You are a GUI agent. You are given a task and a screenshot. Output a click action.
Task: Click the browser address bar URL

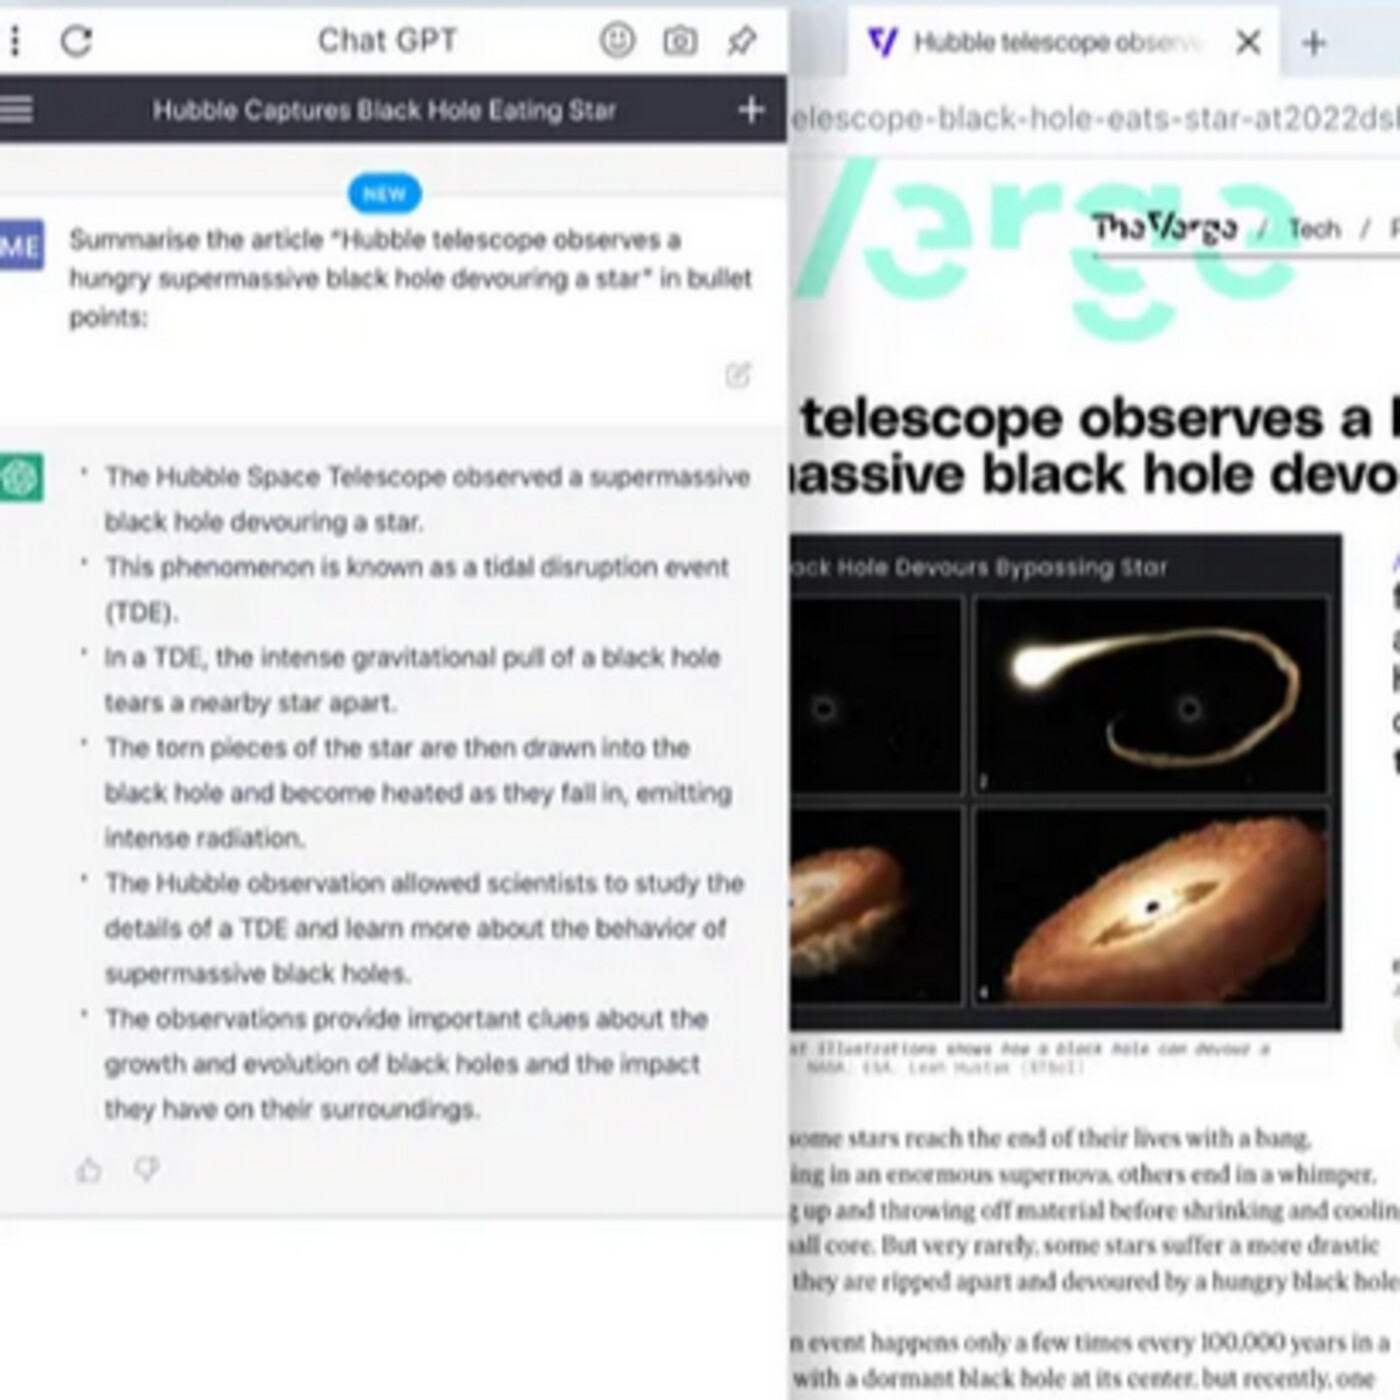pyautogui.click(x=1095, y=119)
